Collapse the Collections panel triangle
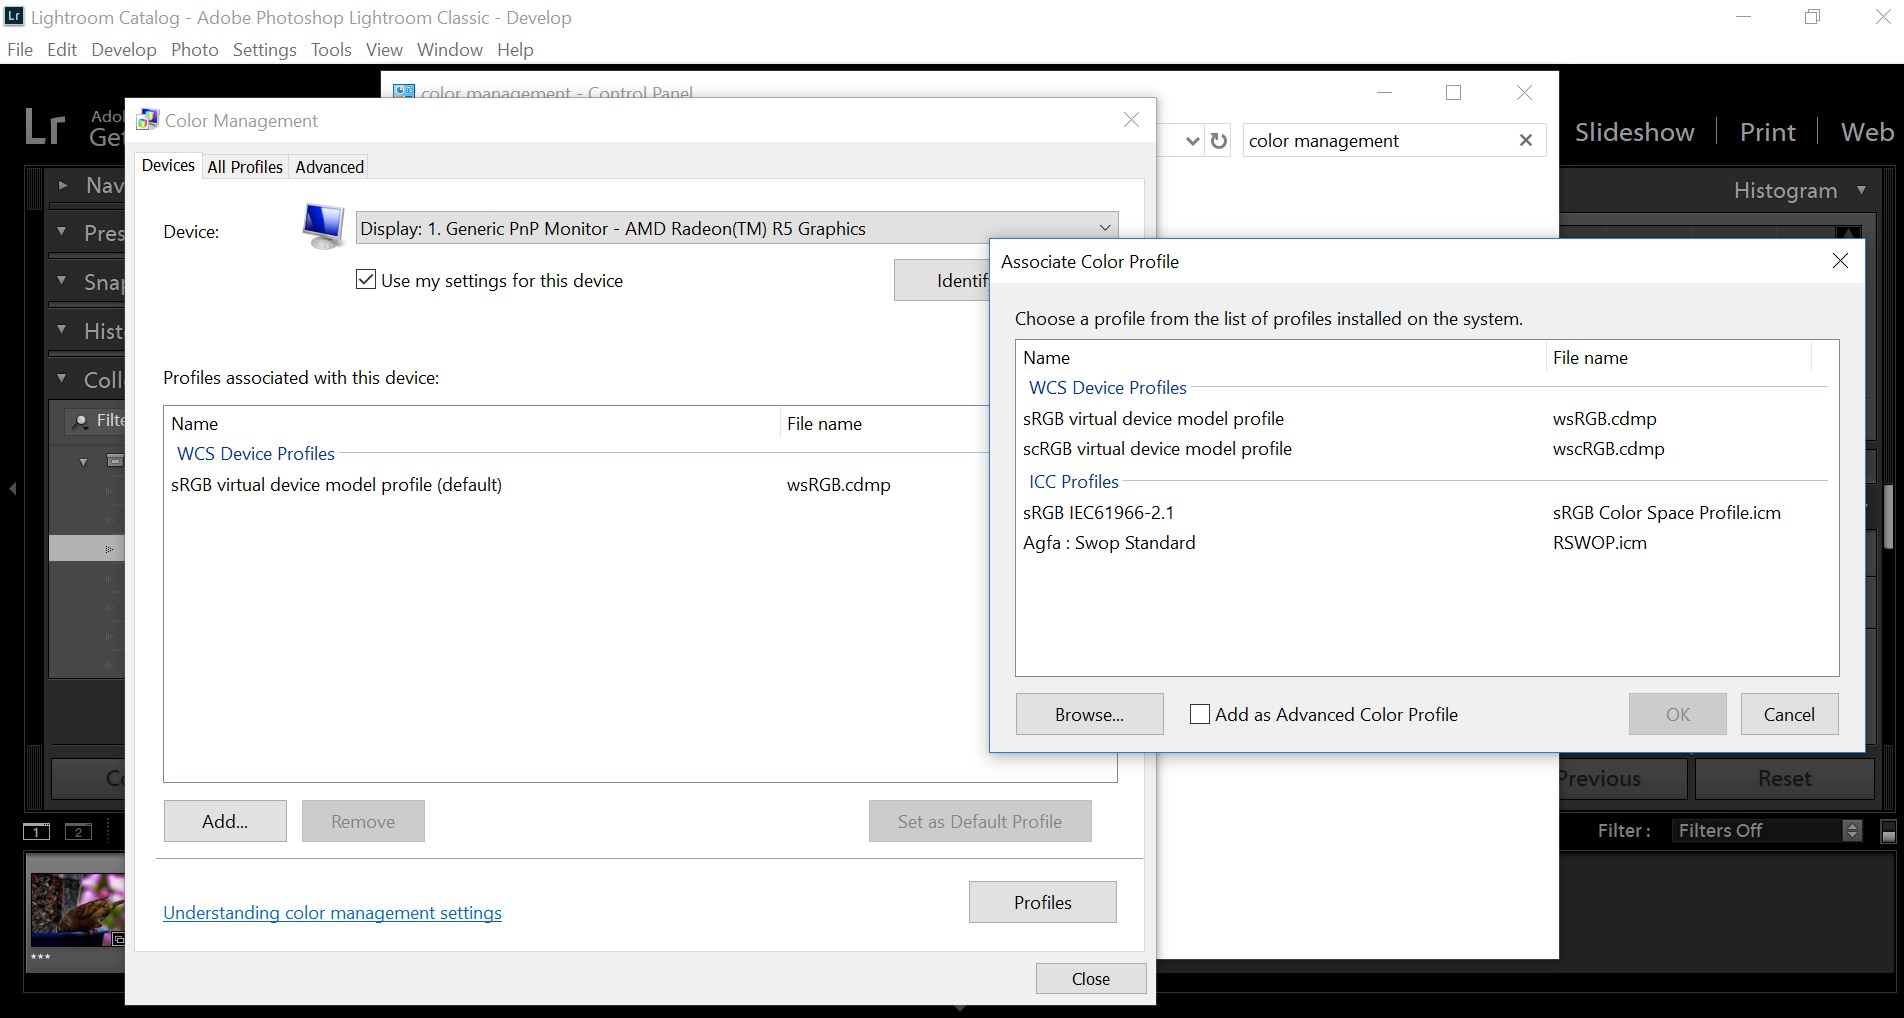This screenshot has width=1904, height=1018. tap(62, 378)
